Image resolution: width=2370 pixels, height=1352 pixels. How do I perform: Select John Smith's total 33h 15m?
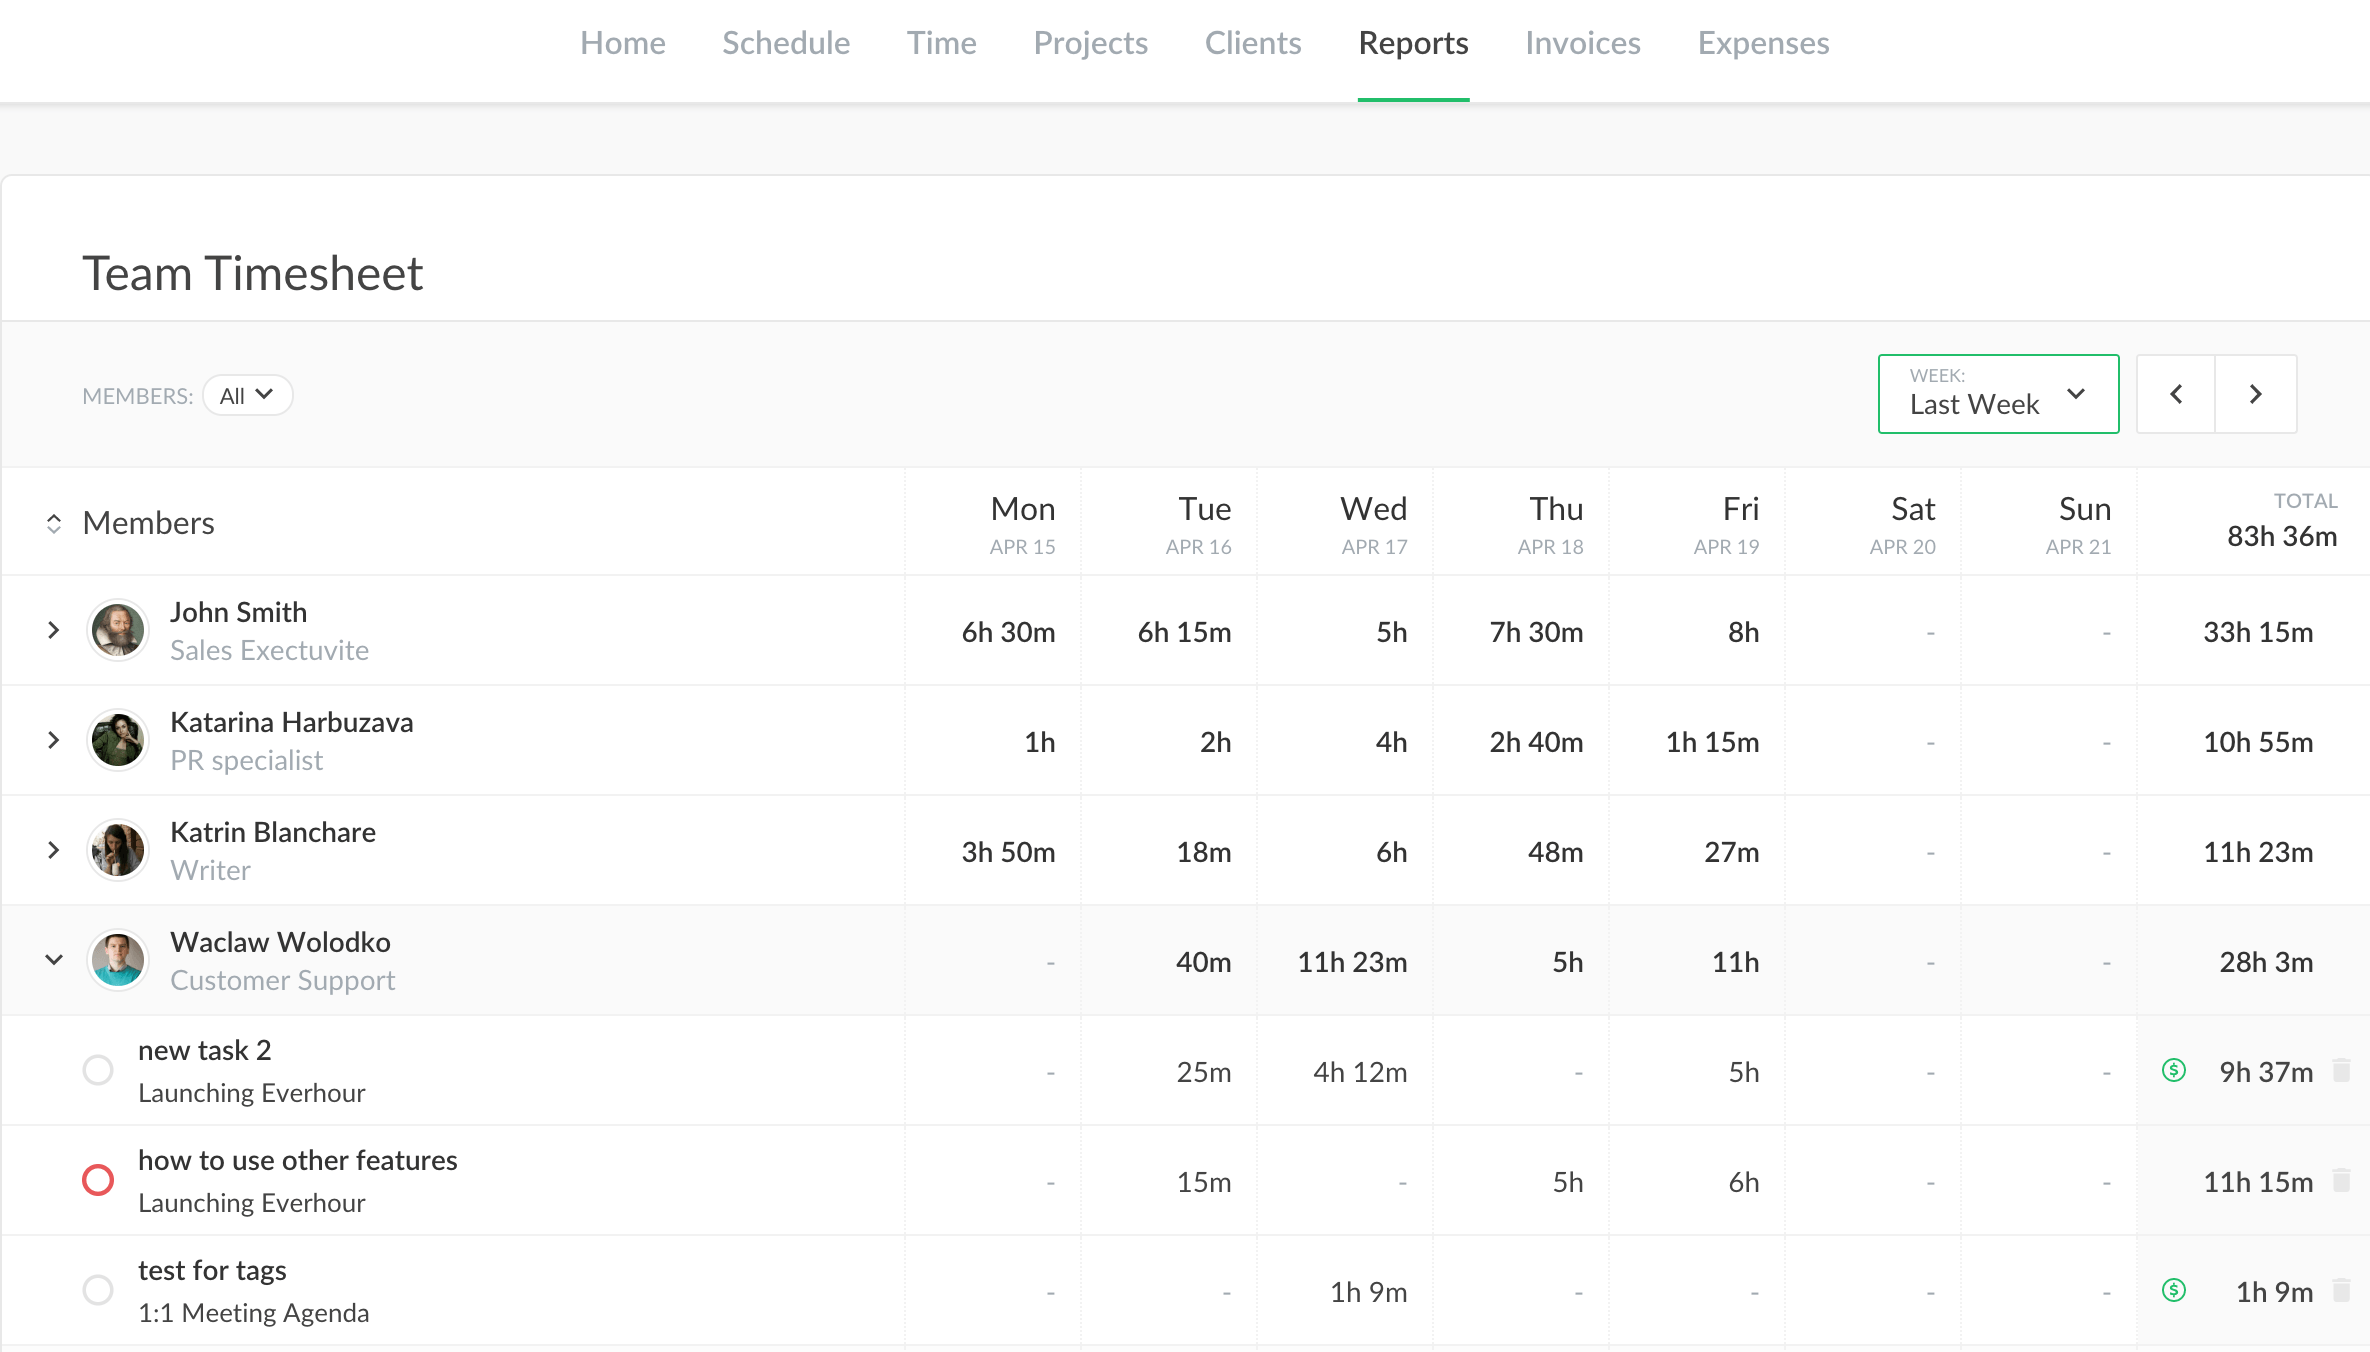coord(2258,632)
